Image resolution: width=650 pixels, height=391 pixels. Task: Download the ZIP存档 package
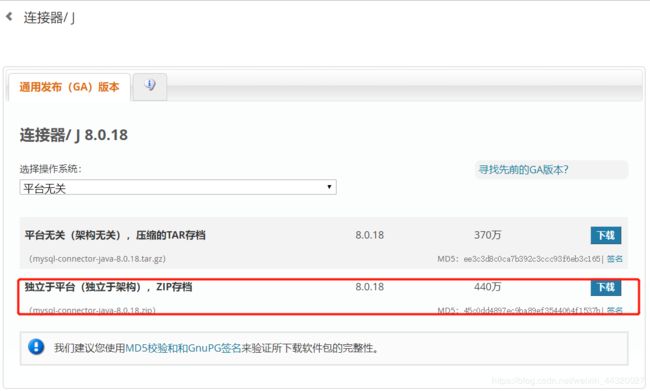tap(606, 287)
